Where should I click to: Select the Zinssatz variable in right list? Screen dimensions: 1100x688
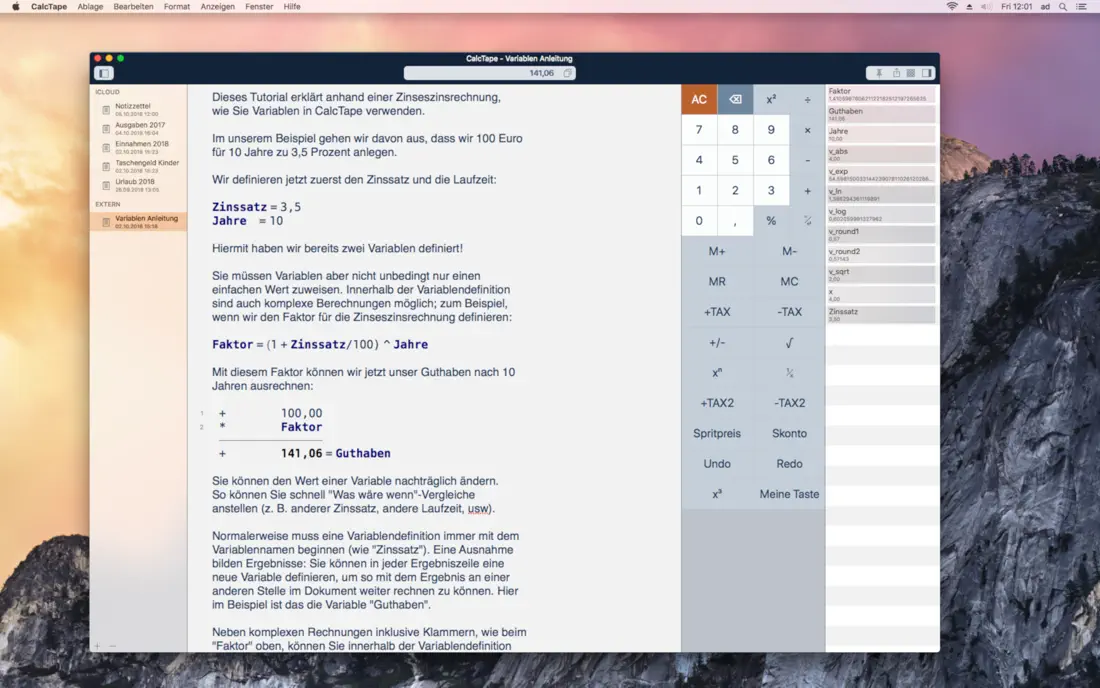coord(880,315)
